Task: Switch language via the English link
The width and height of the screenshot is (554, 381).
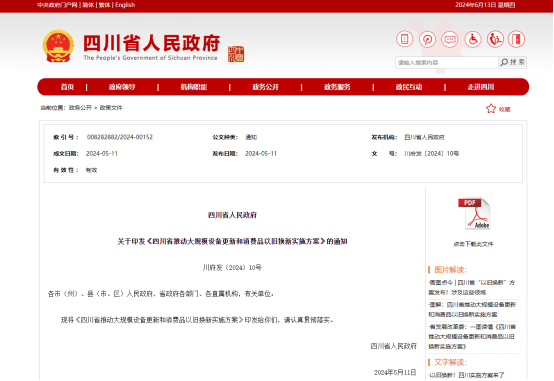Action: click(125, 5)
